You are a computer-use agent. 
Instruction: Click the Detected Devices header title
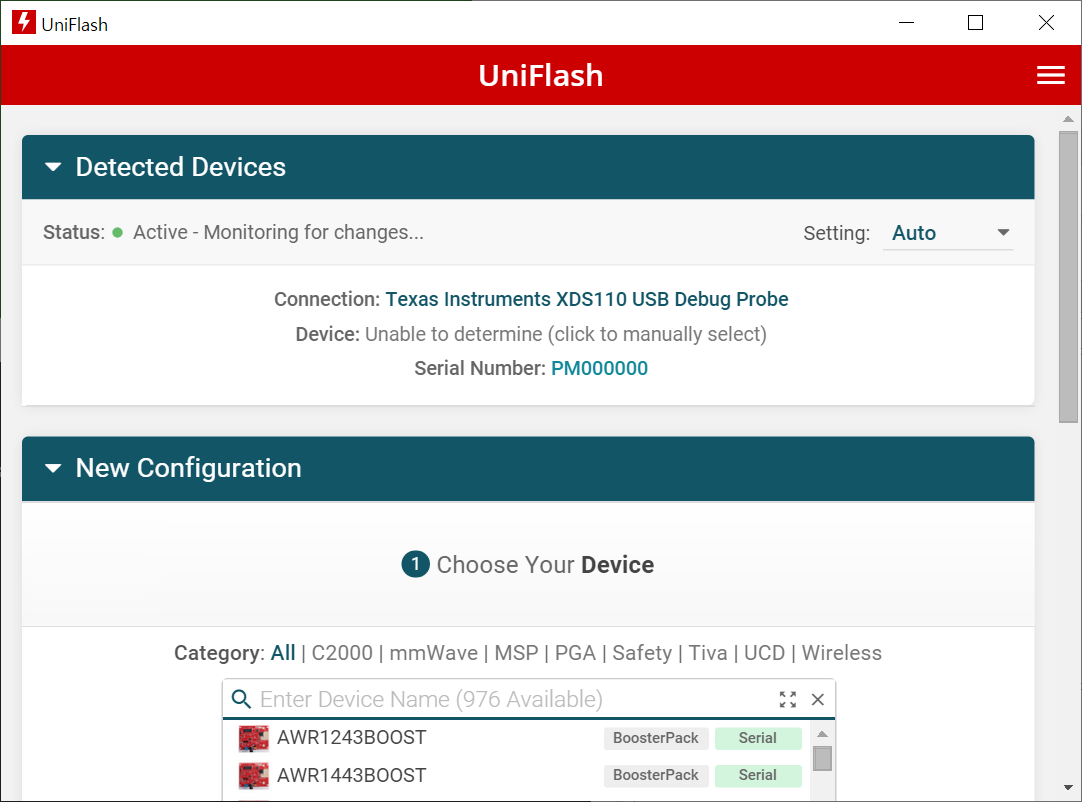click(180, 167)
